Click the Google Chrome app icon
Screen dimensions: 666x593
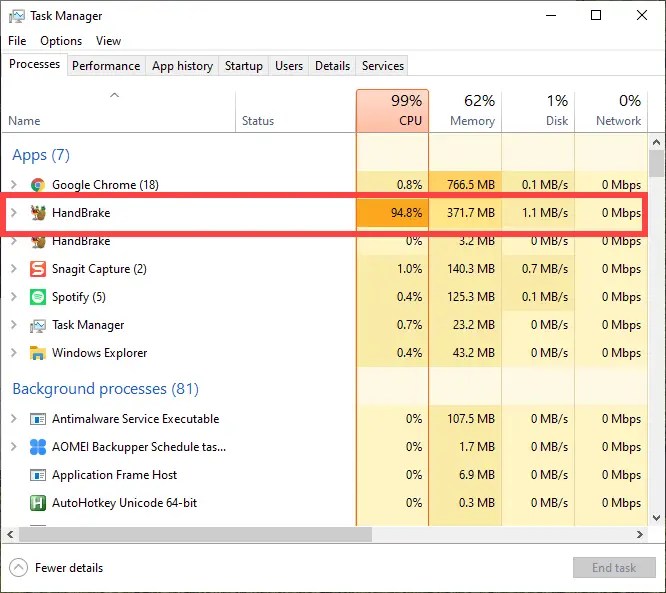coord(38,185)
